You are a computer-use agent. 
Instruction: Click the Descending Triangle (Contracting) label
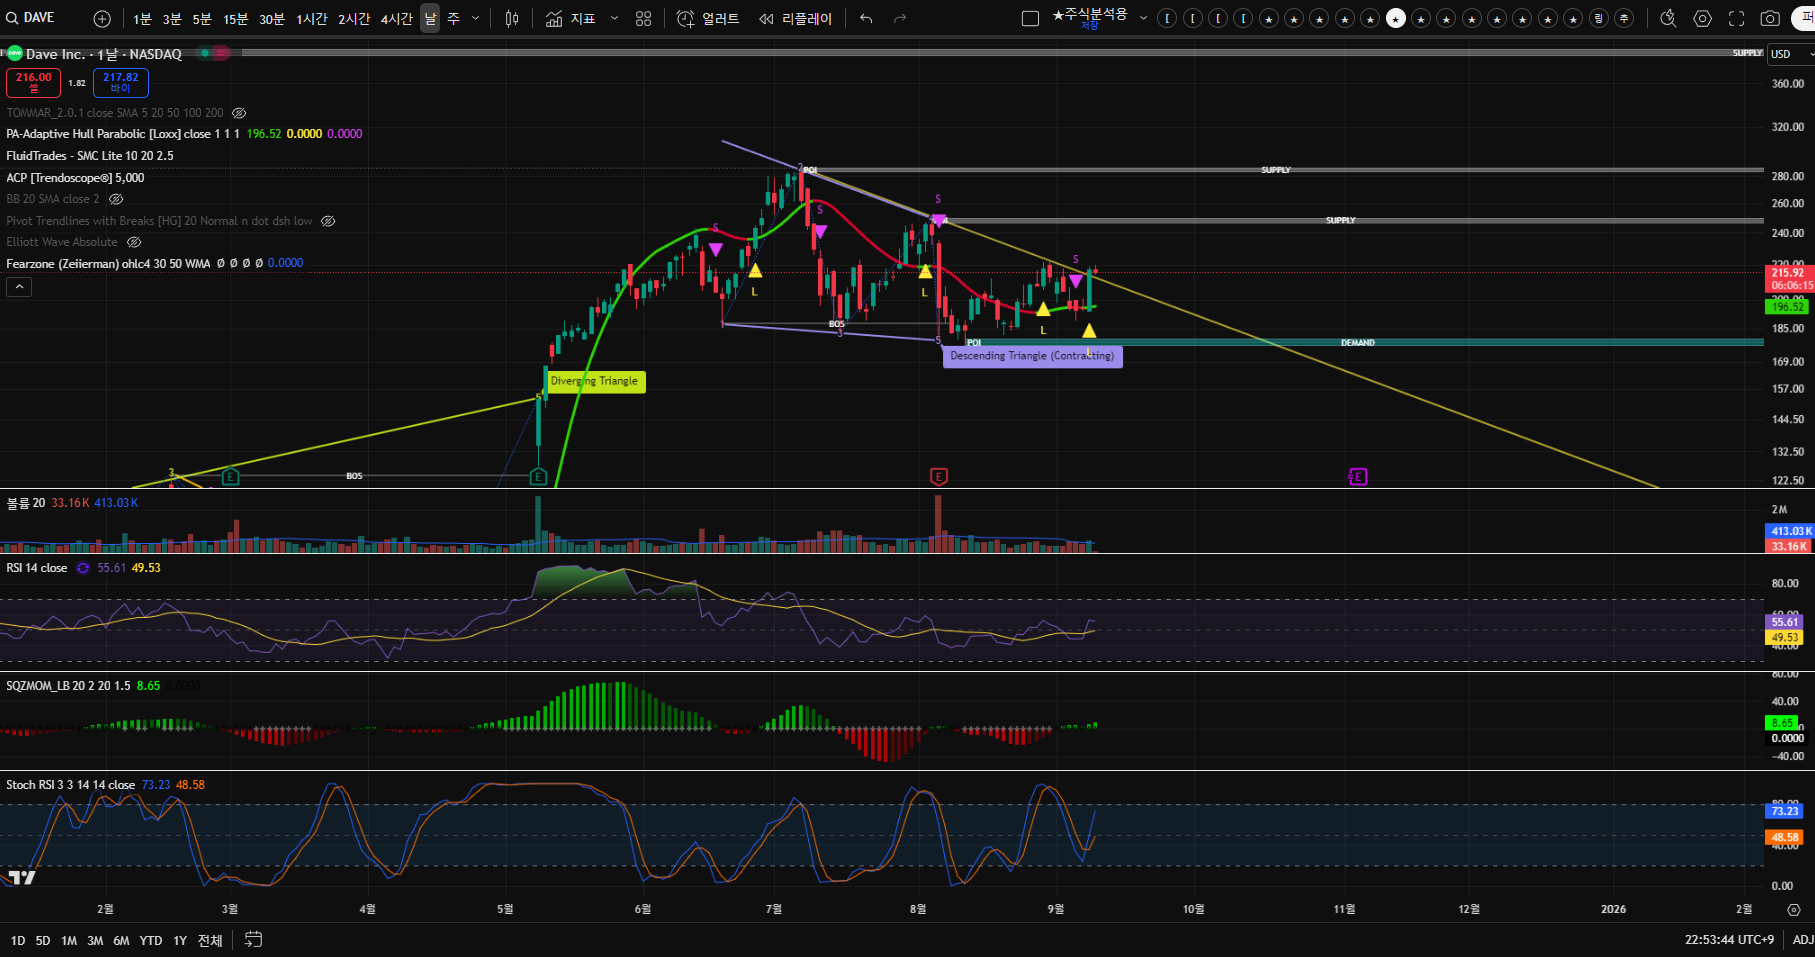[x=1032, y=356]
